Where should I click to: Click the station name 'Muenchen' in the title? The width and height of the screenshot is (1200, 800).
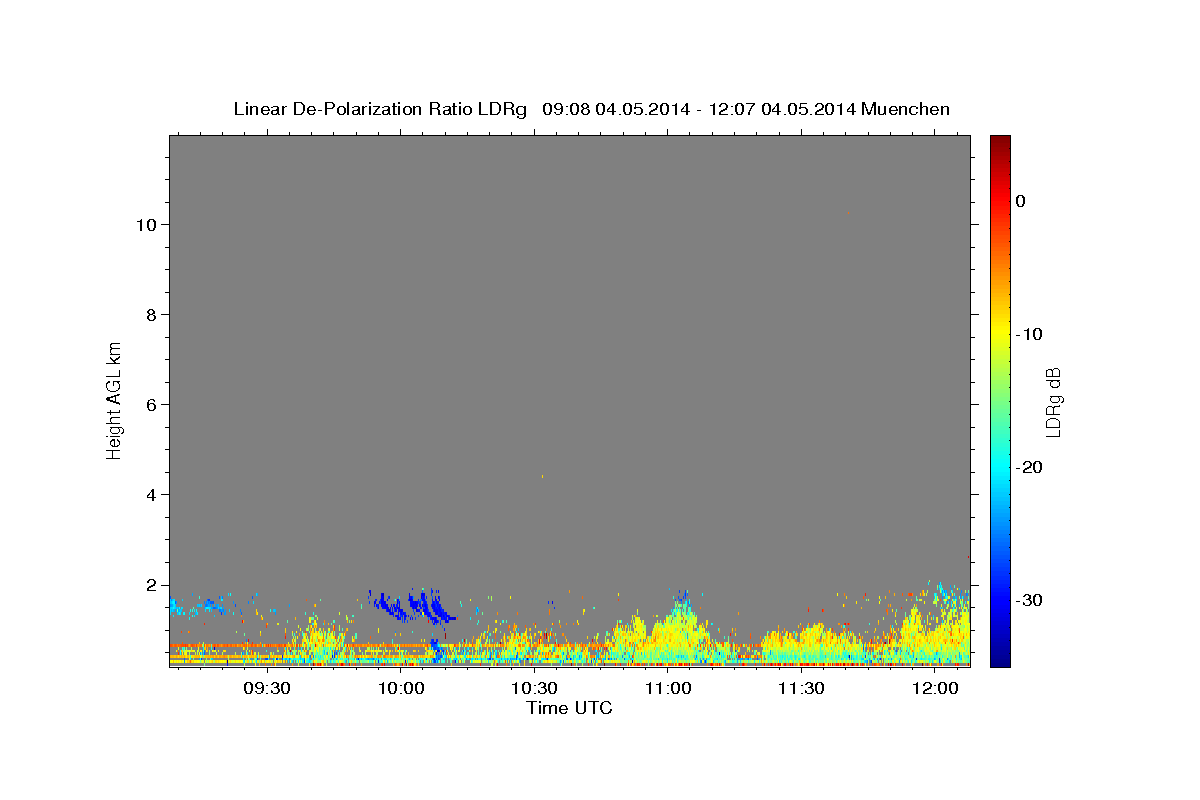pos(906,109)
